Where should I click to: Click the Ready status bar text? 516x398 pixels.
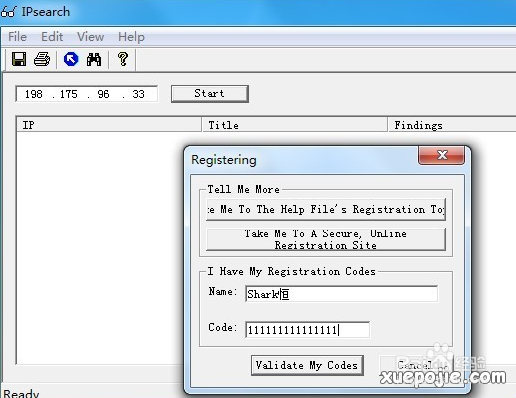21,393
